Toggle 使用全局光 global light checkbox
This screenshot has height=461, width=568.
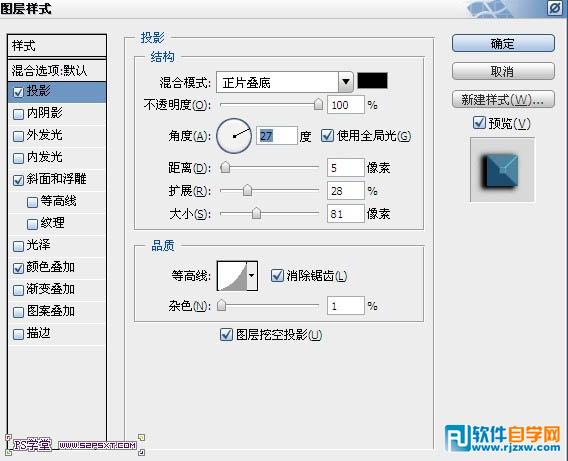tap(327, 136)
